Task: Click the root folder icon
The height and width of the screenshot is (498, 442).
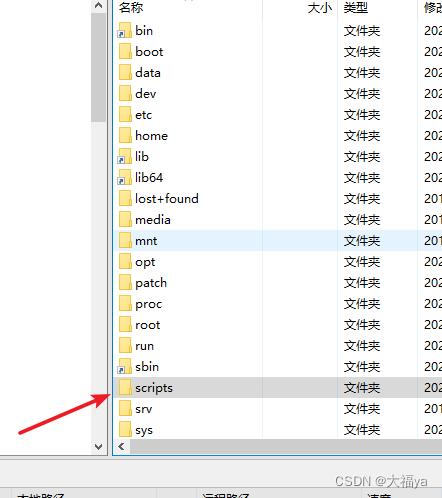Action: coord(125,324)
